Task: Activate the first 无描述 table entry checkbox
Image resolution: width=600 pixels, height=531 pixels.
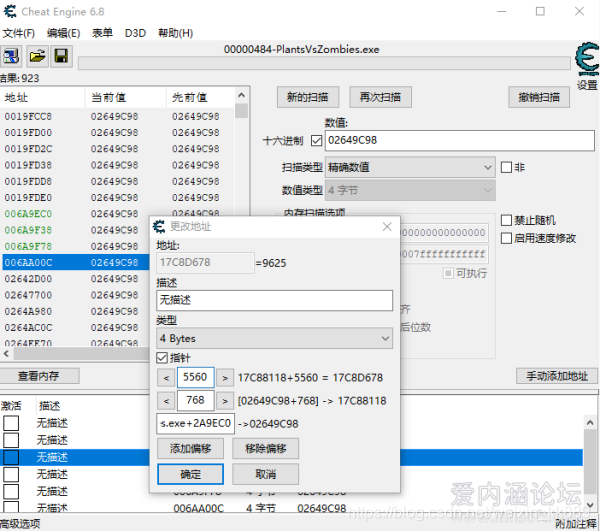Action: 11,423
